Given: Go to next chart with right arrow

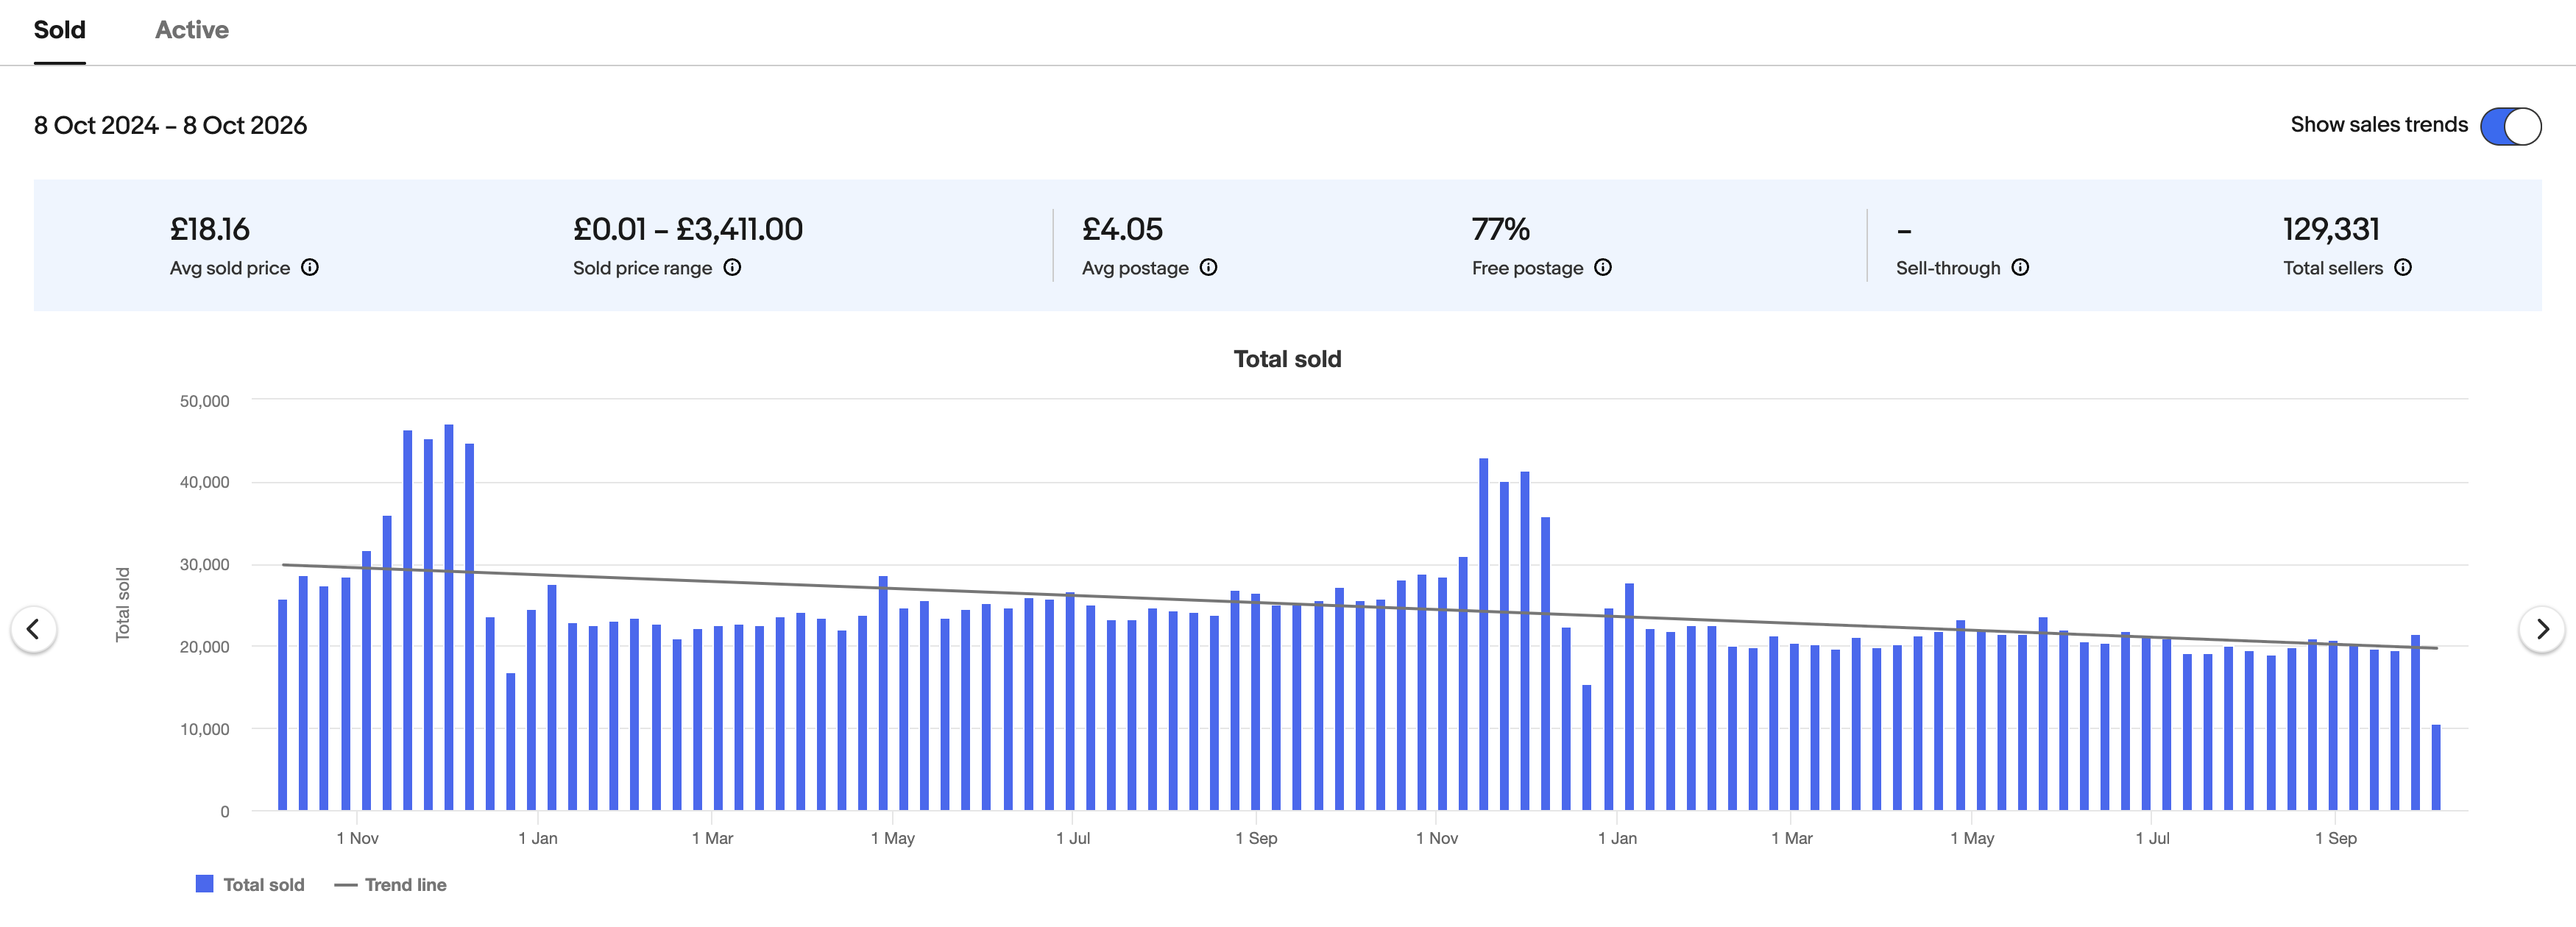Looking at the screenshot, I should point(2542,629).
